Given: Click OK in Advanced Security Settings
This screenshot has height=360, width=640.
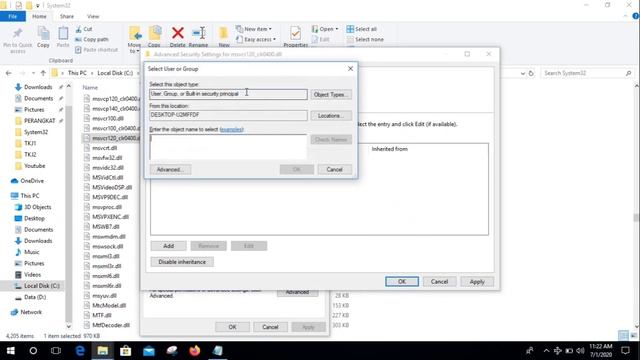Looking at the screenshot, I should click(402, 282).
